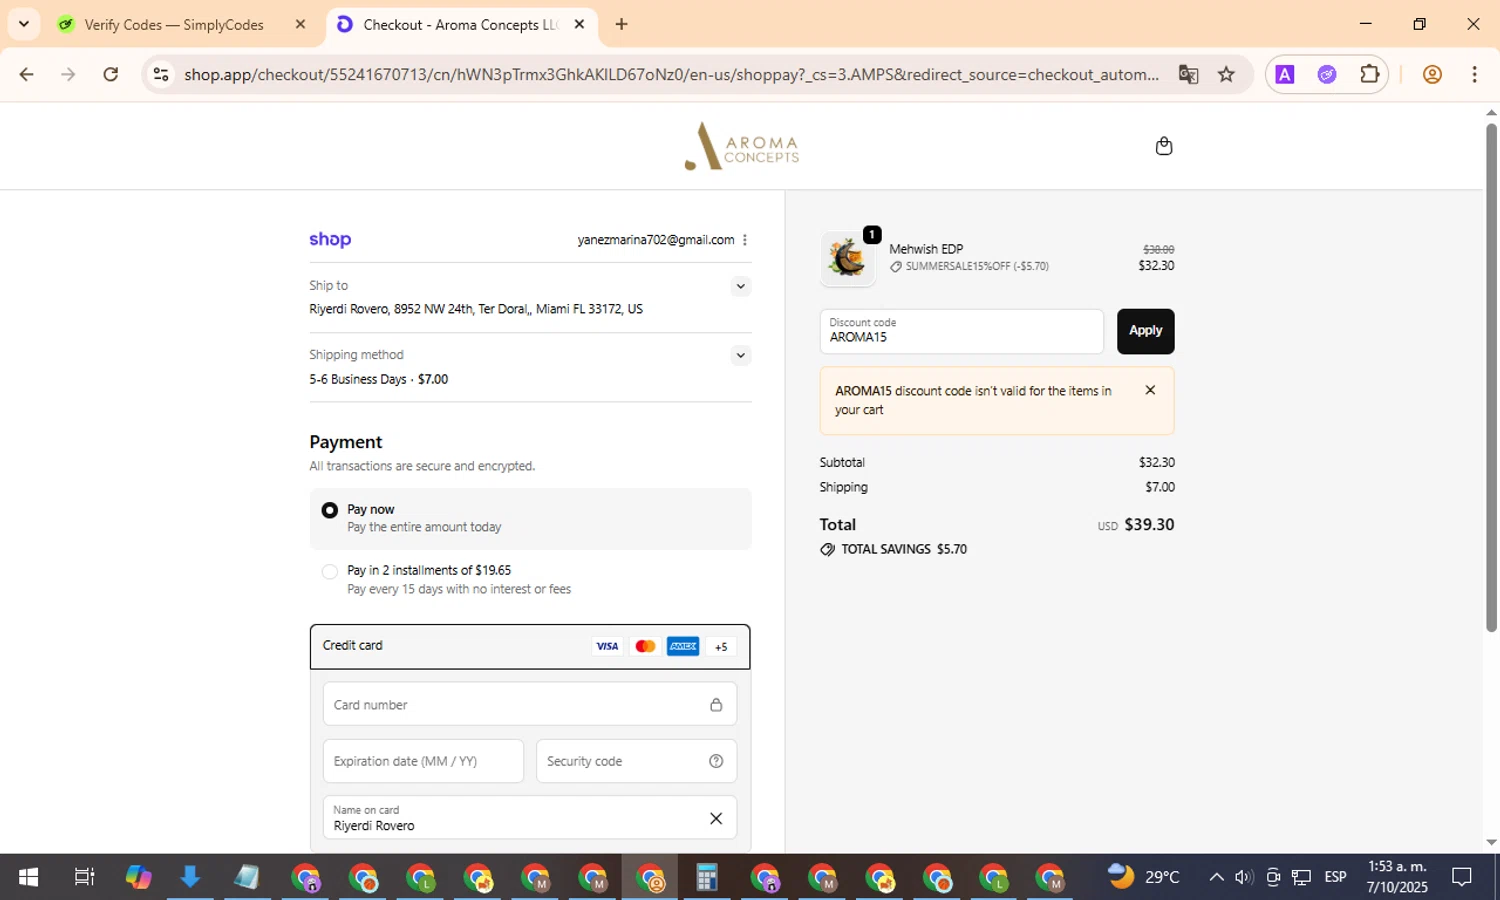1500x900 pixels.
Task: Open a new browser tab
Action: click(621, 24)
